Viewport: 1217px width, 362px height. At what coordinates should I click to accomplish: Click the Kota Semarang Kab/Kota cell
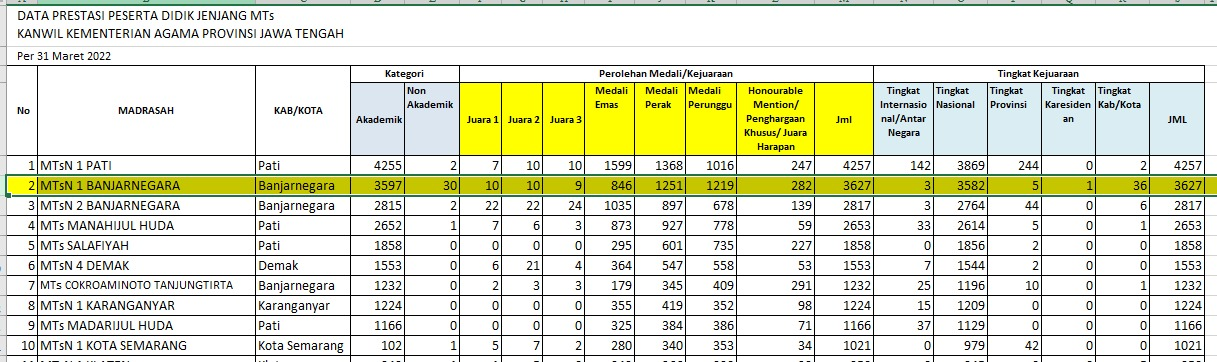coord(303,345)
